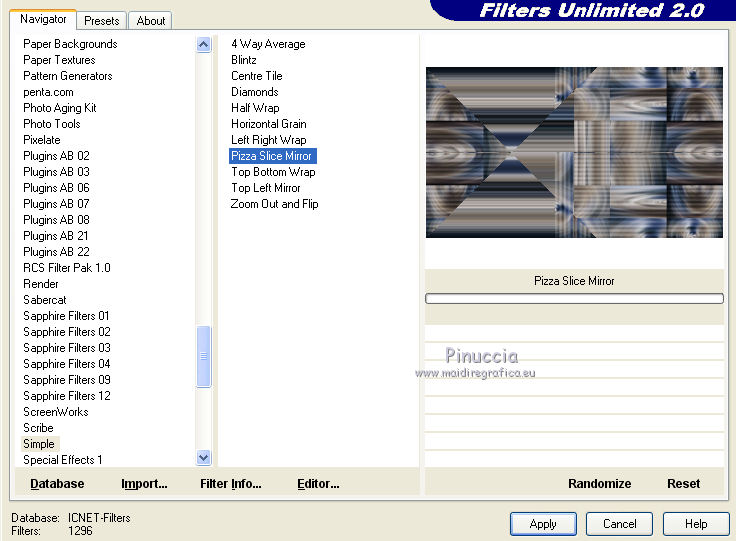The width and height of the screenshot is (736, 541).
Task: Choose the Centre Tile filter
Action: pos(257,76)
